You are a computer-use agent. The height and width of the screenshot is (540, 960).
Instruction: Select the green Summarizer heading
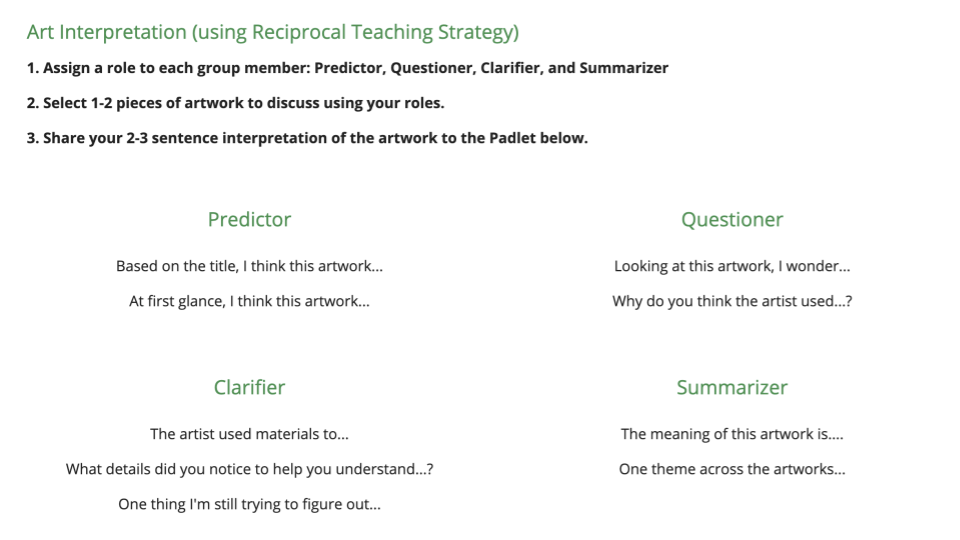click(x=732, y=388)
